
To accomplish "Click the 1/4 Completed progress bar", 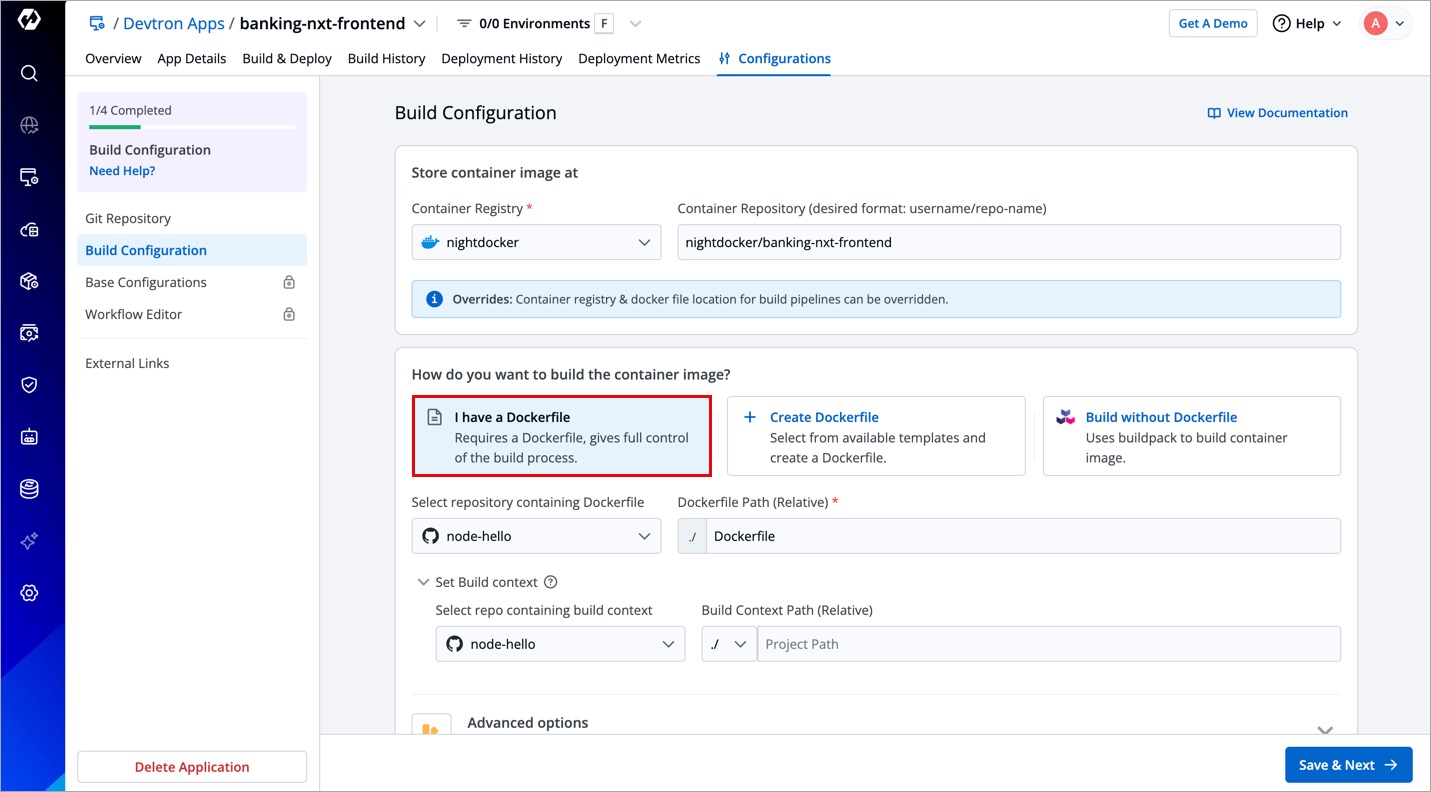I will point(192,127).
